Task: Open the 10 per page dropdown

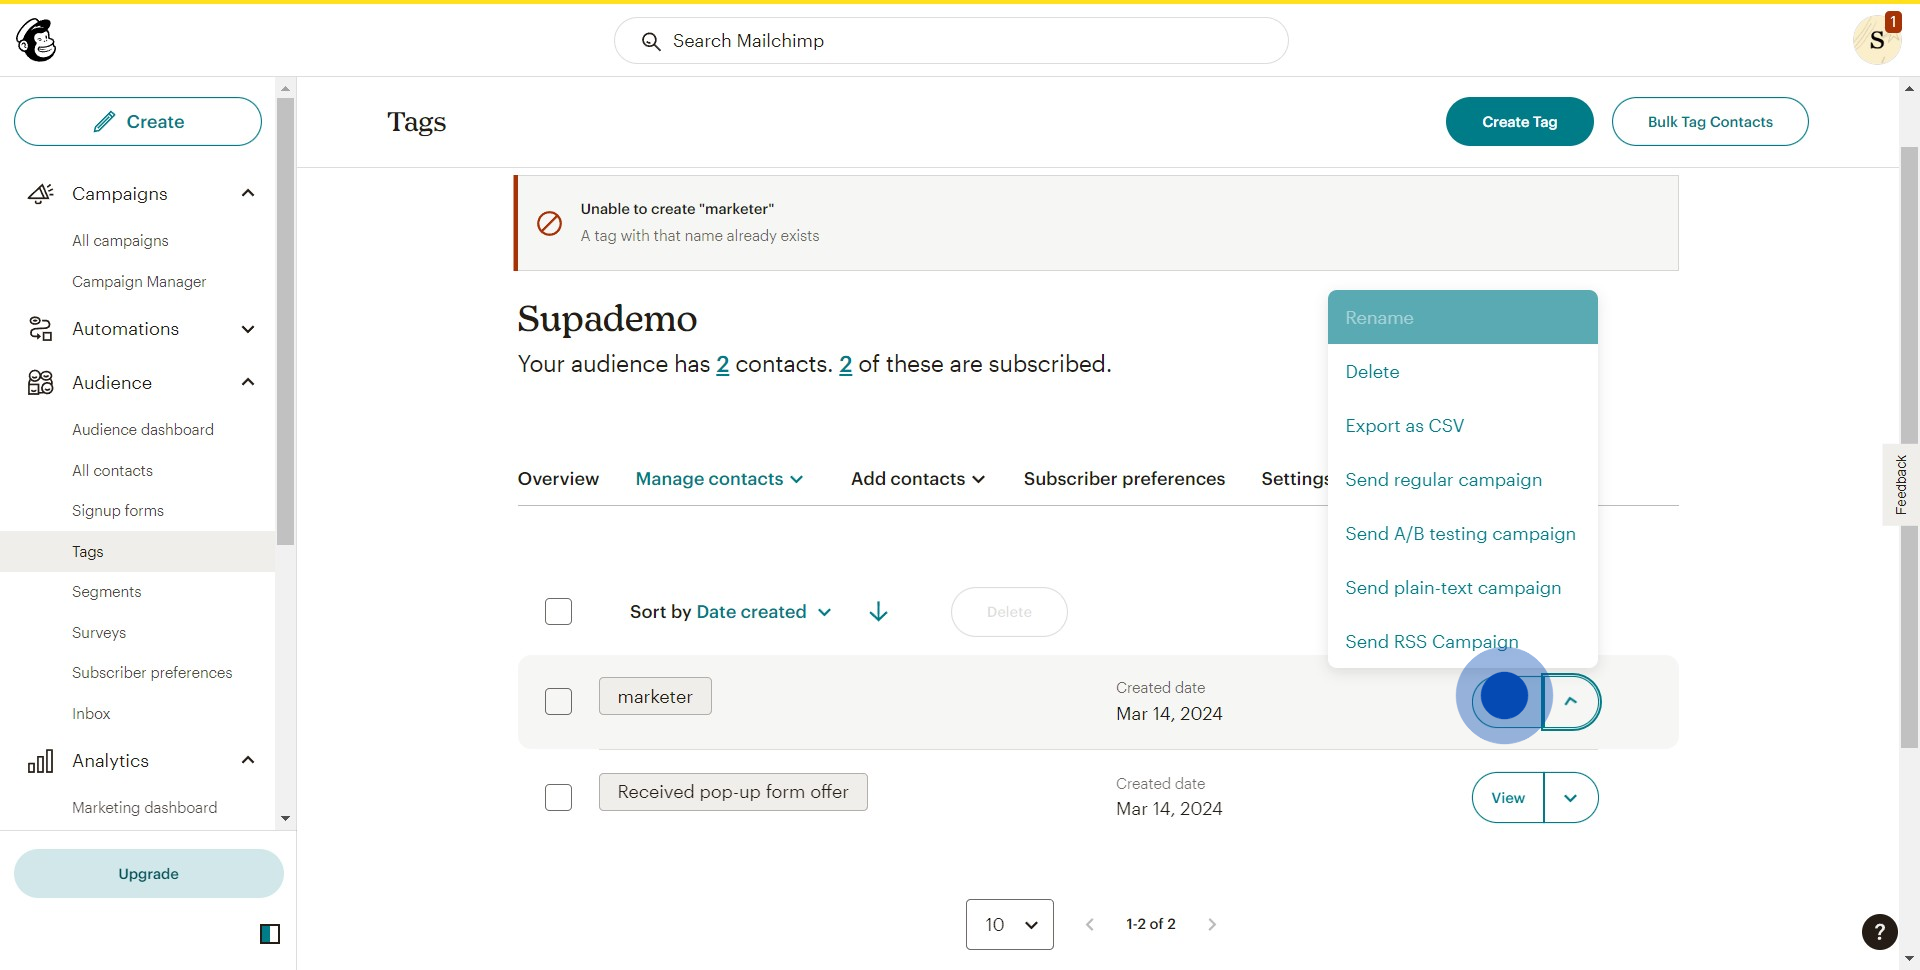Action: 1009,924
